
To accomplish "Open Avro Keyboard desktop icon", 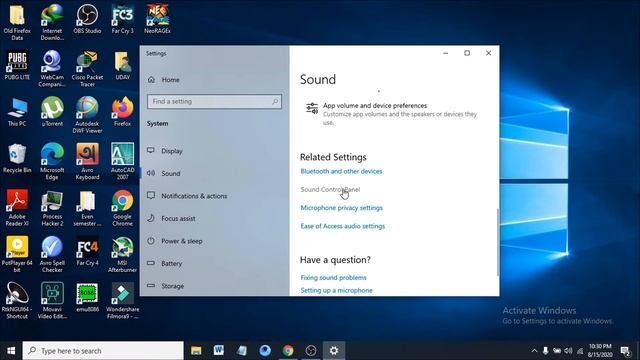I will (x=87, y=161).
